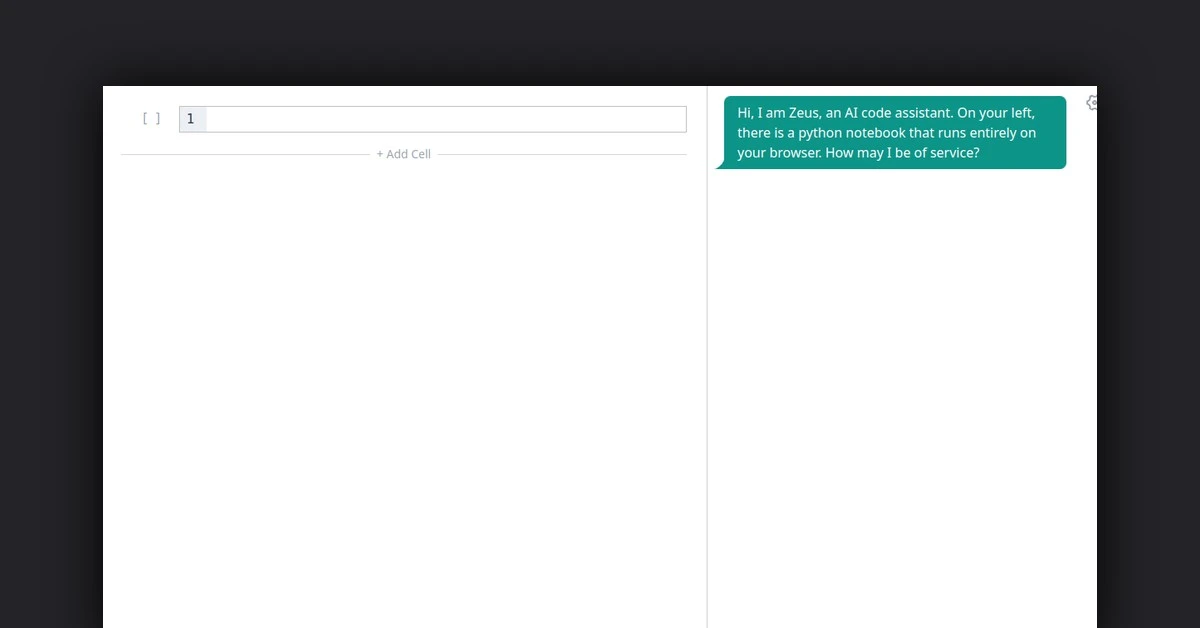Click the divider between notebook and chat
The width and height of the screenshot is (1200, 628).
[x=707, y=400]
